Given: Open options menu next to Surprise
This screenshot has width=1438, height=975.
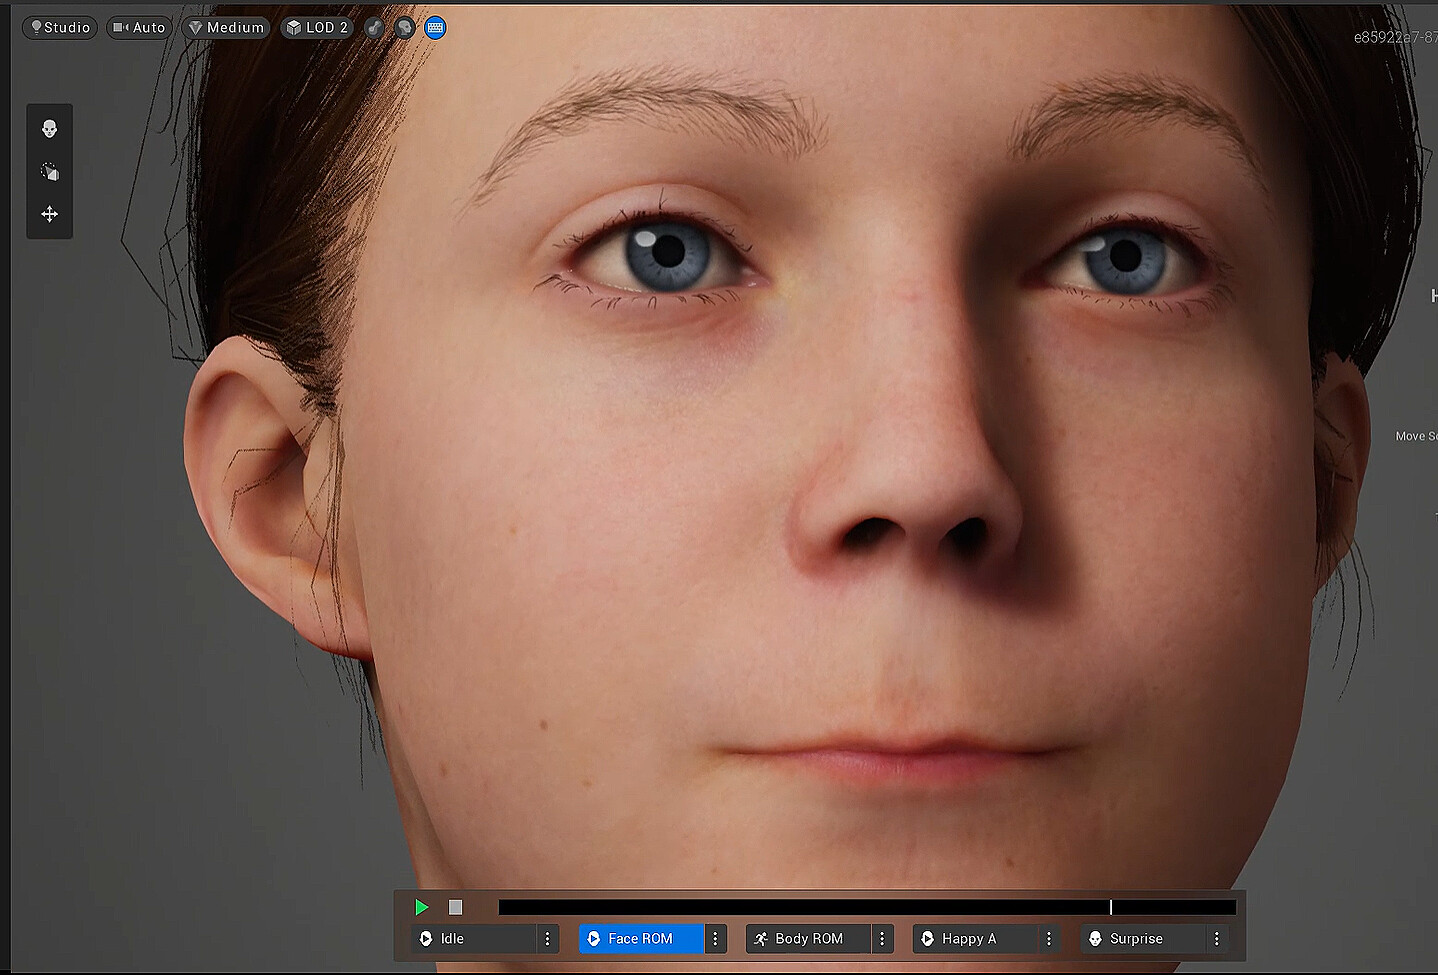Looking at the screenshot, I should [x=1217, y=939].
